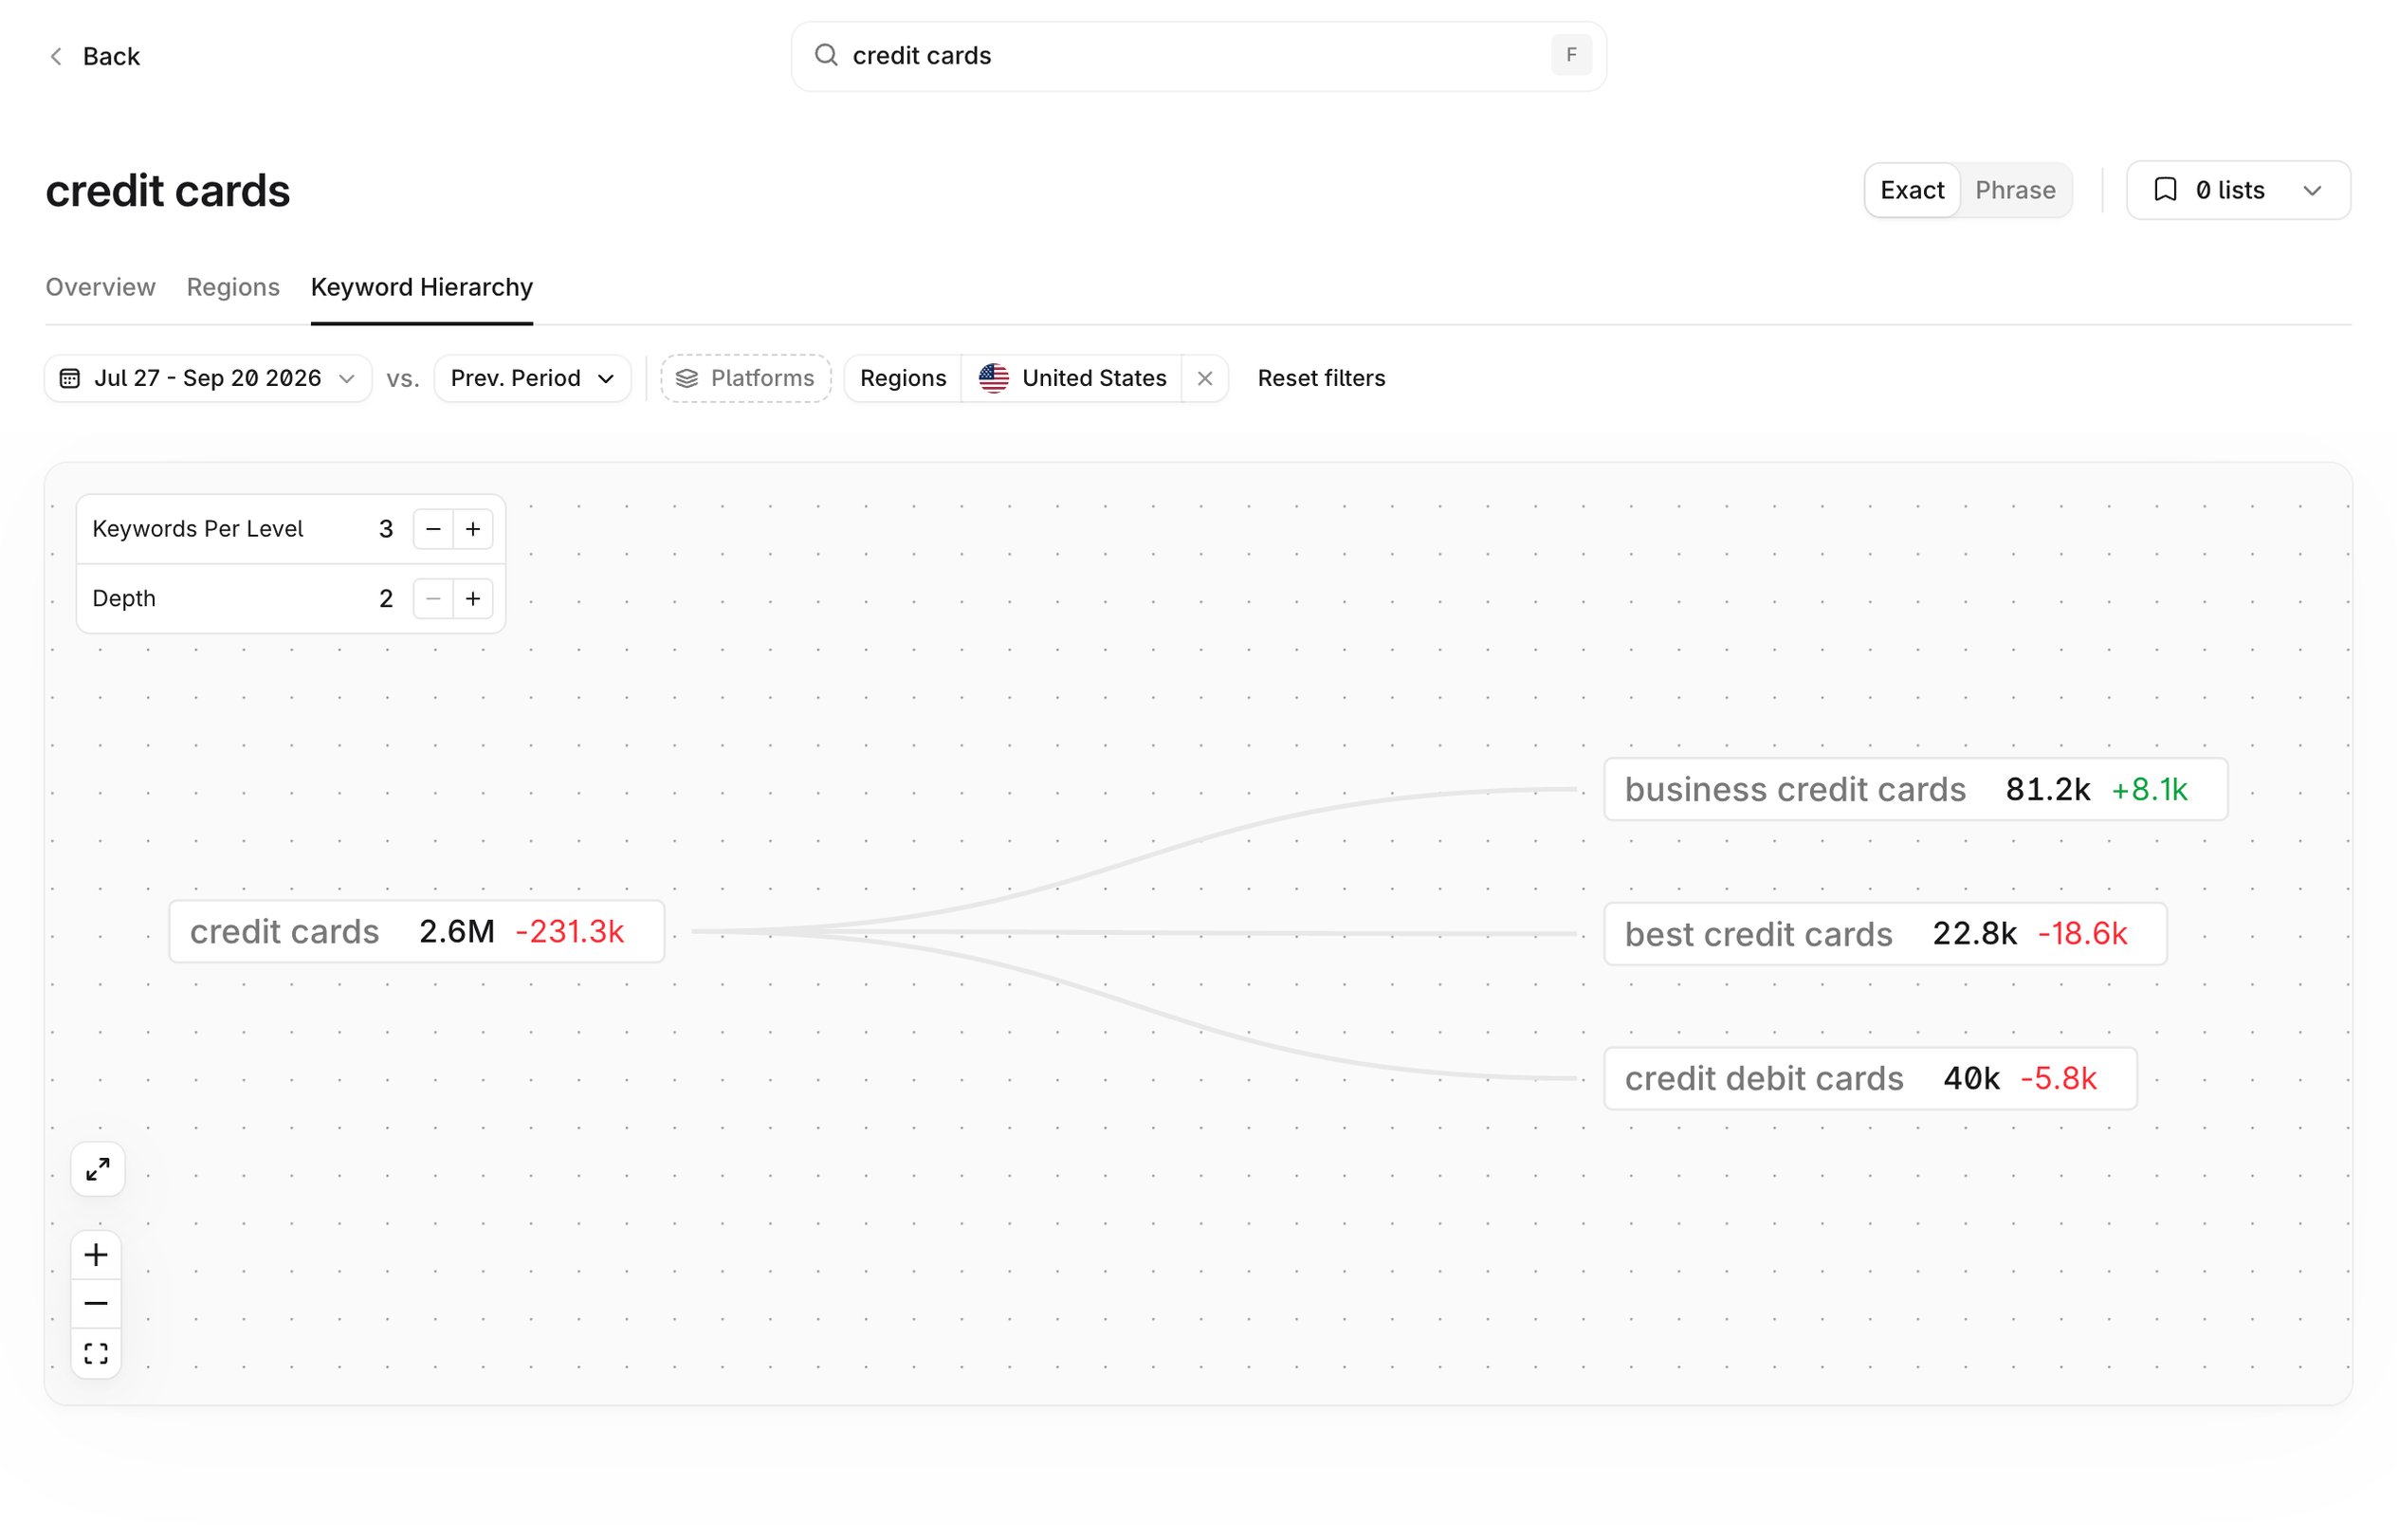Open the Jul 27 - Sep 20 2026 date picker
Image resolution: width=2399 pixels, height=1540 pixels.
point(208,378)
